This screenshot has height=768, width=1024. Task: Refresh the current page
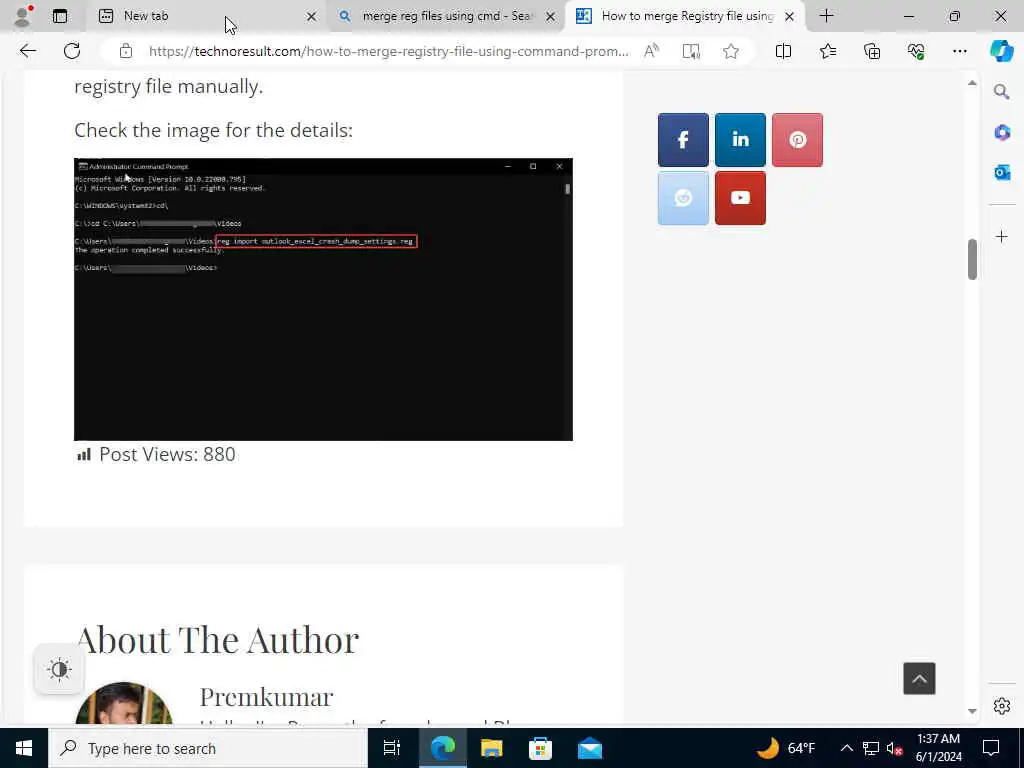coord(72,51)
